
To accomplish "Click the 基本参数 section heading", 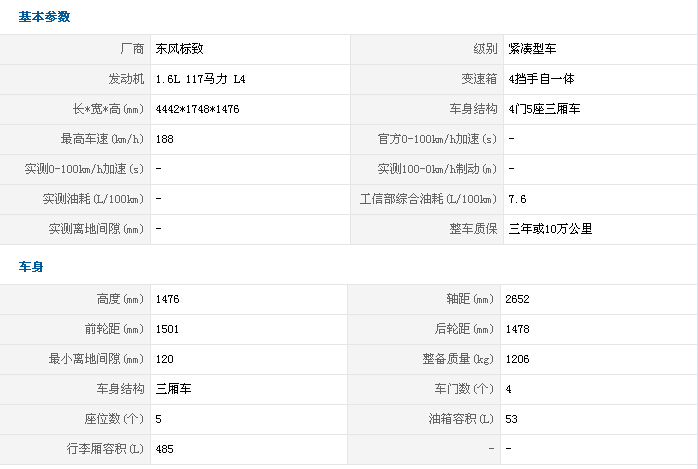I will (44, 17).
